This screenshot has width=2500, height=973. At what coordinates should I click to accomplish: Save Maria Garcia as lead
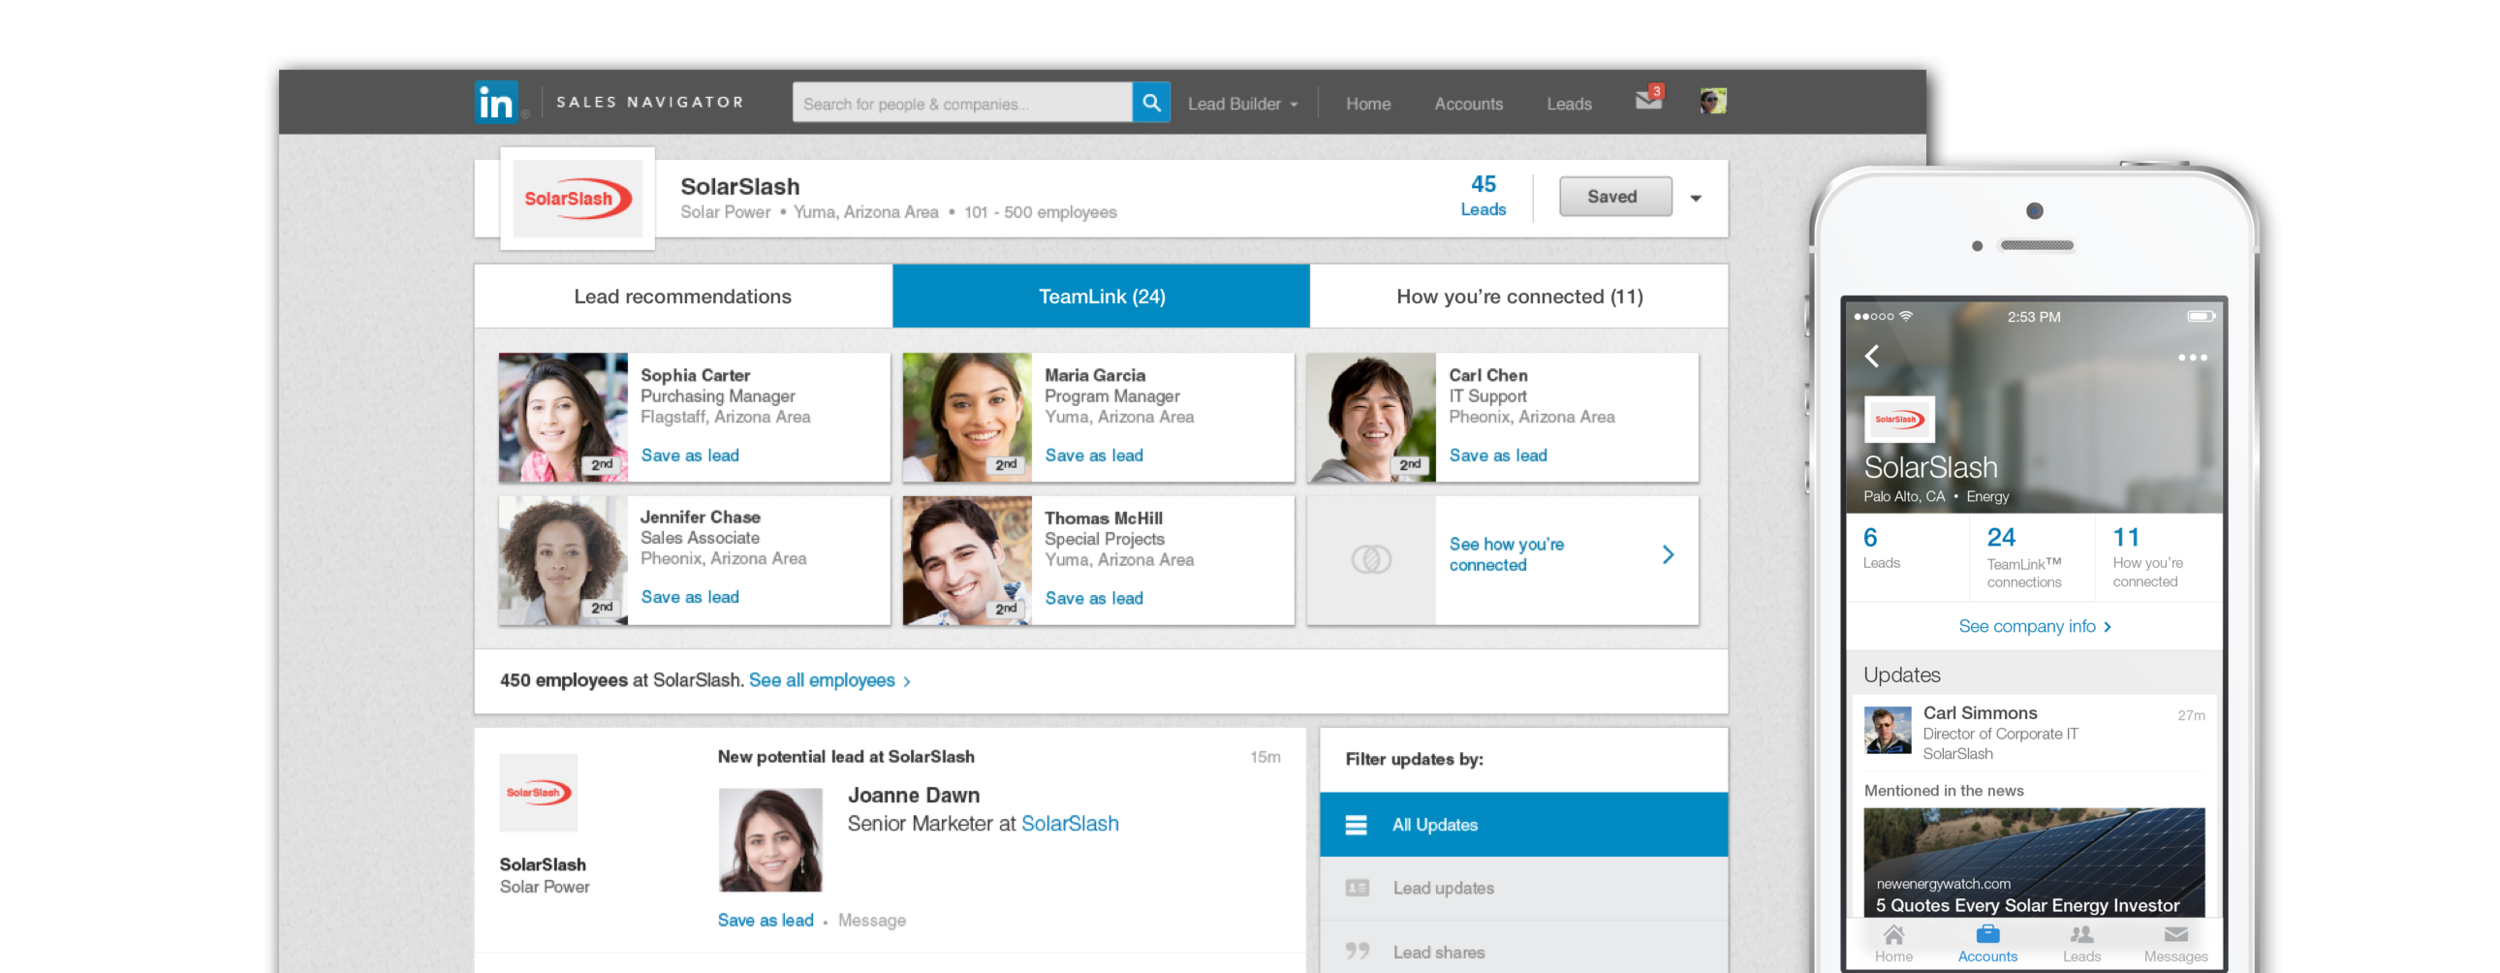pos(1094,455)
